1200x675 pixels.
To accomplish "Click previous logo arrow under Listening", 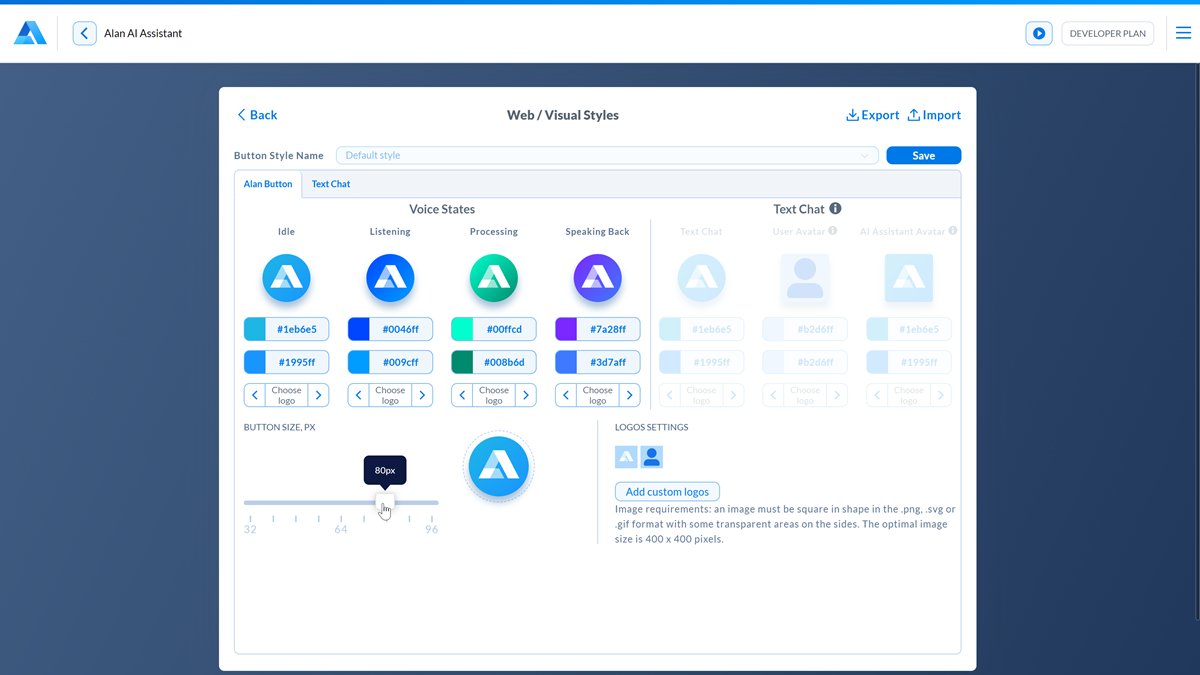I will (x=359, y=395).
